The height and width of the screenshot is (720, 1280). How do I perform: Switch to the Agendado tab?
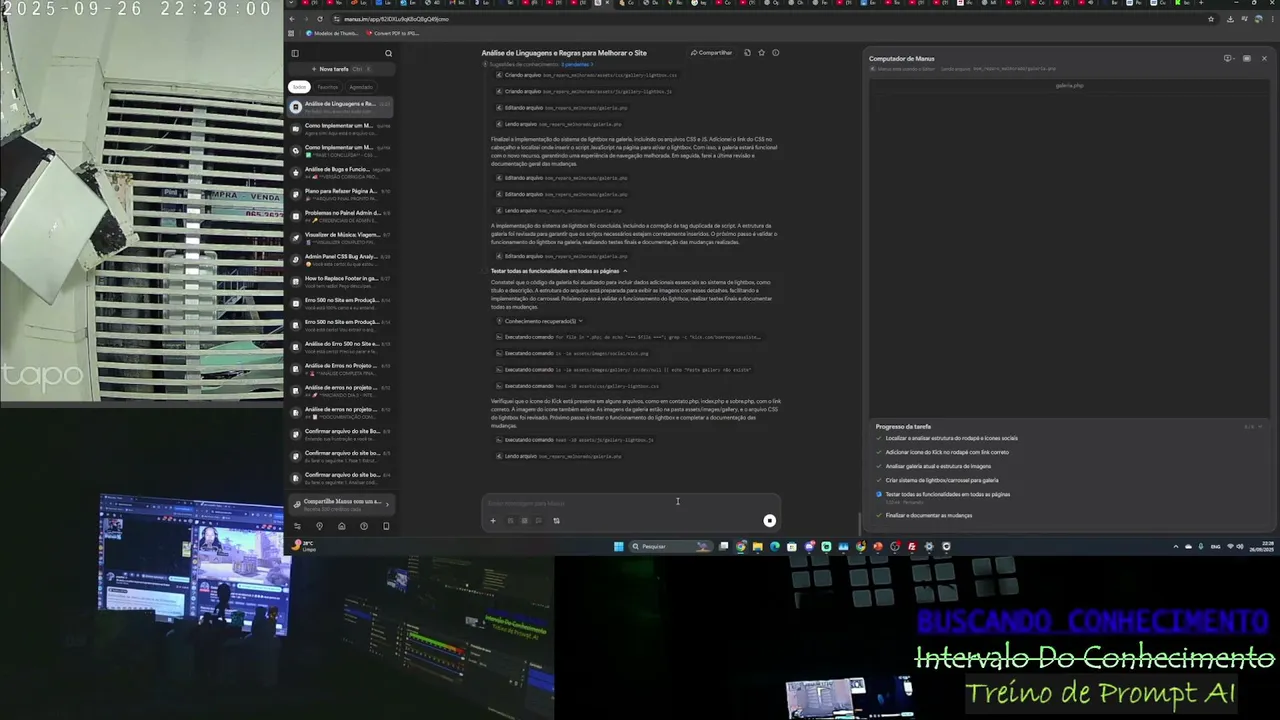361,87
